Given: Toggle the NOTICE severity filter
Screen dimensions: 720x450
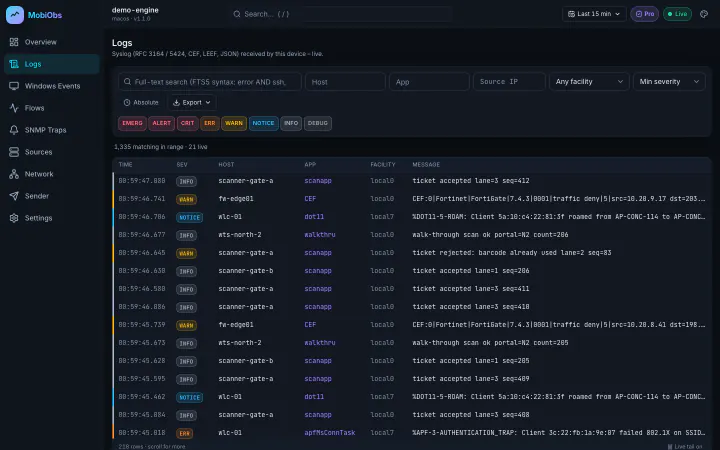Looking at the screenshot, I should point(264,123).
